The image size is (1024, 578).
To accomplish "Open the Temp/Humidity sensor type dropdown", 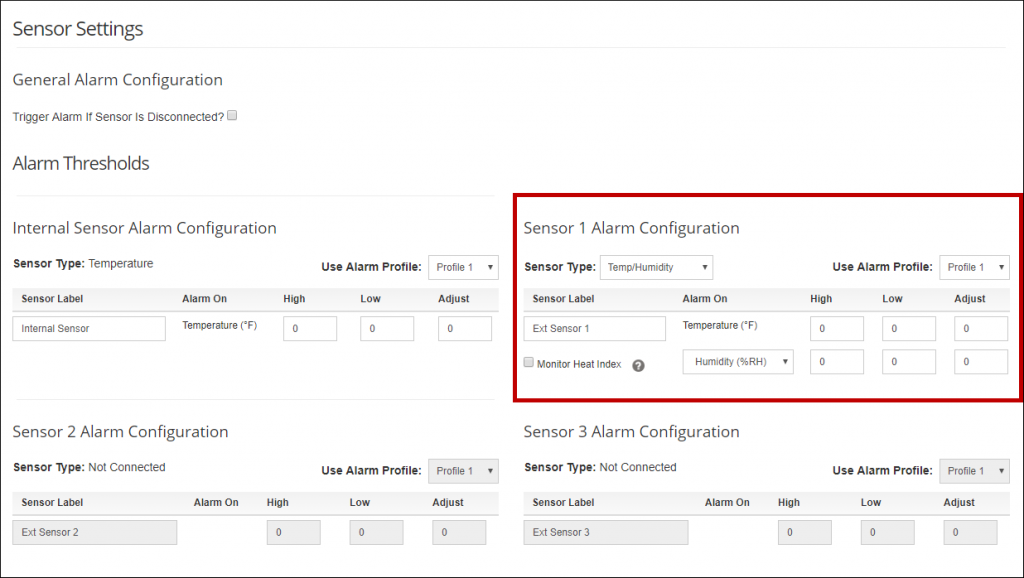I will point(656,267).
